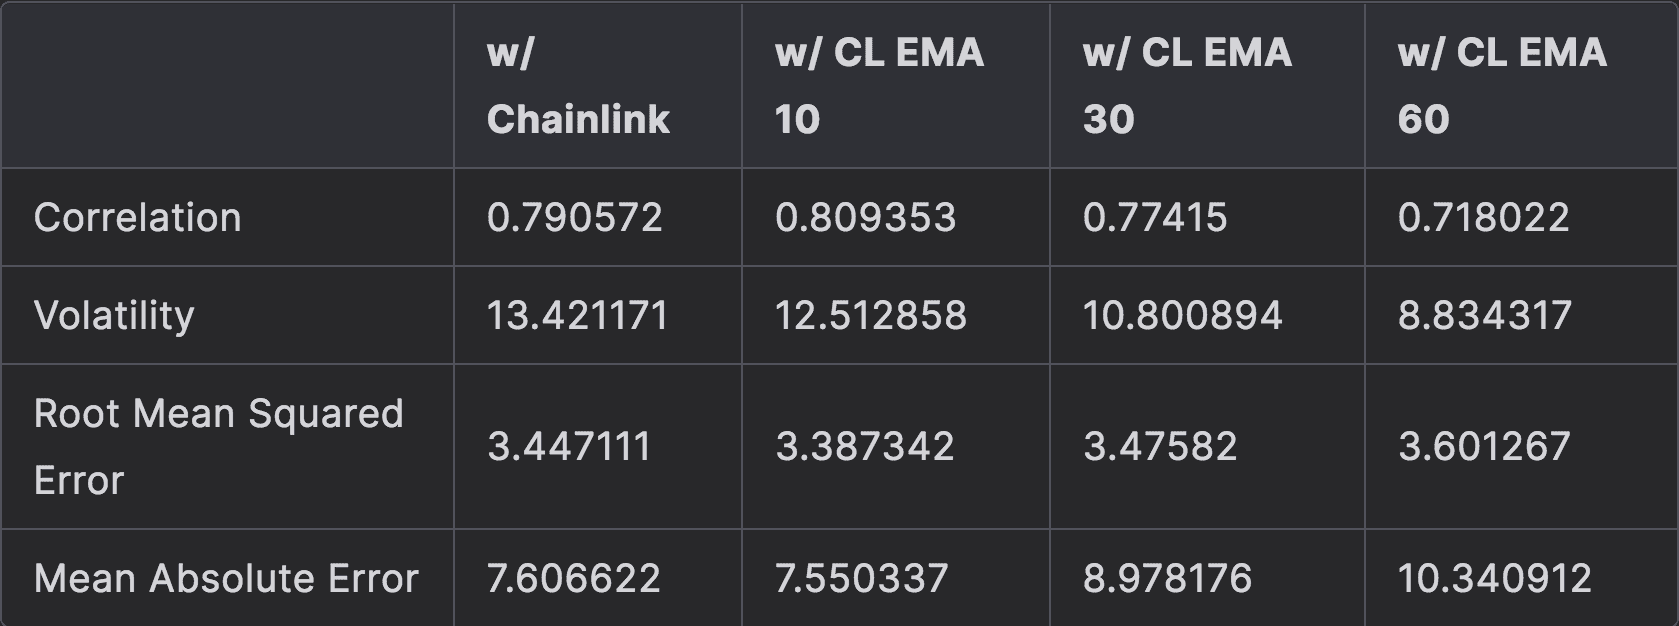Select correlation value 0.718022

[x=1484, y=218]
